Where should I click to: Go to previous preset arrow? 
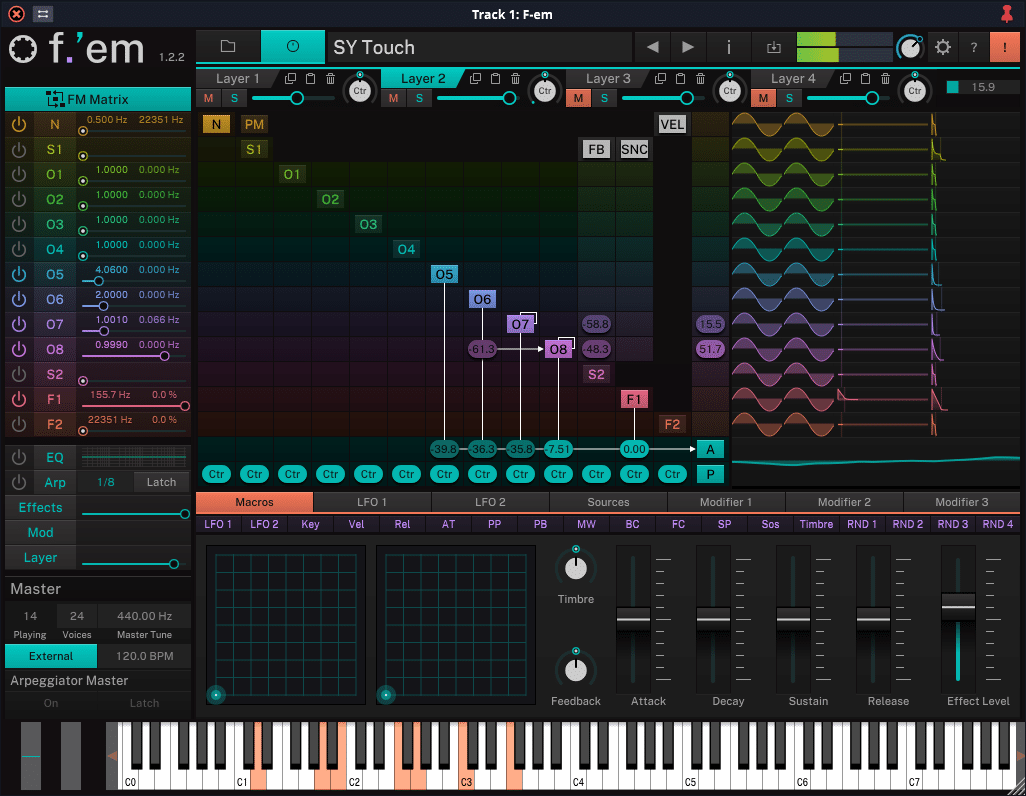point(652,47)
